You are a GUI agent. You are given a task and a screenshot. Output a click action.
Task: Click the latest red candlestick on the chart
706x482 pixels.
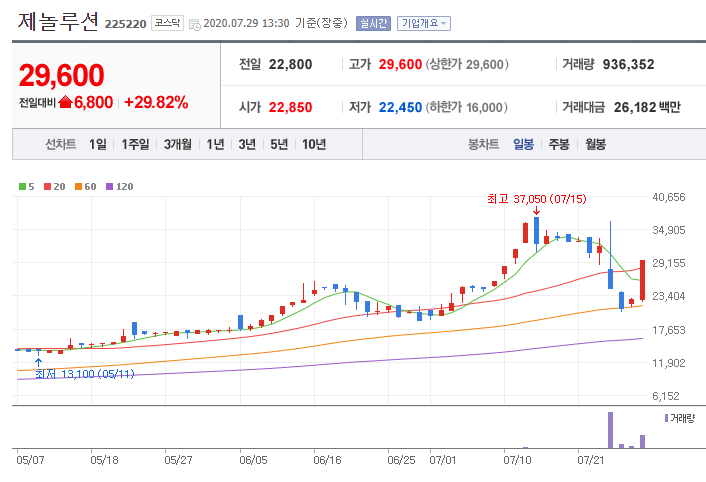coord(643,280)
